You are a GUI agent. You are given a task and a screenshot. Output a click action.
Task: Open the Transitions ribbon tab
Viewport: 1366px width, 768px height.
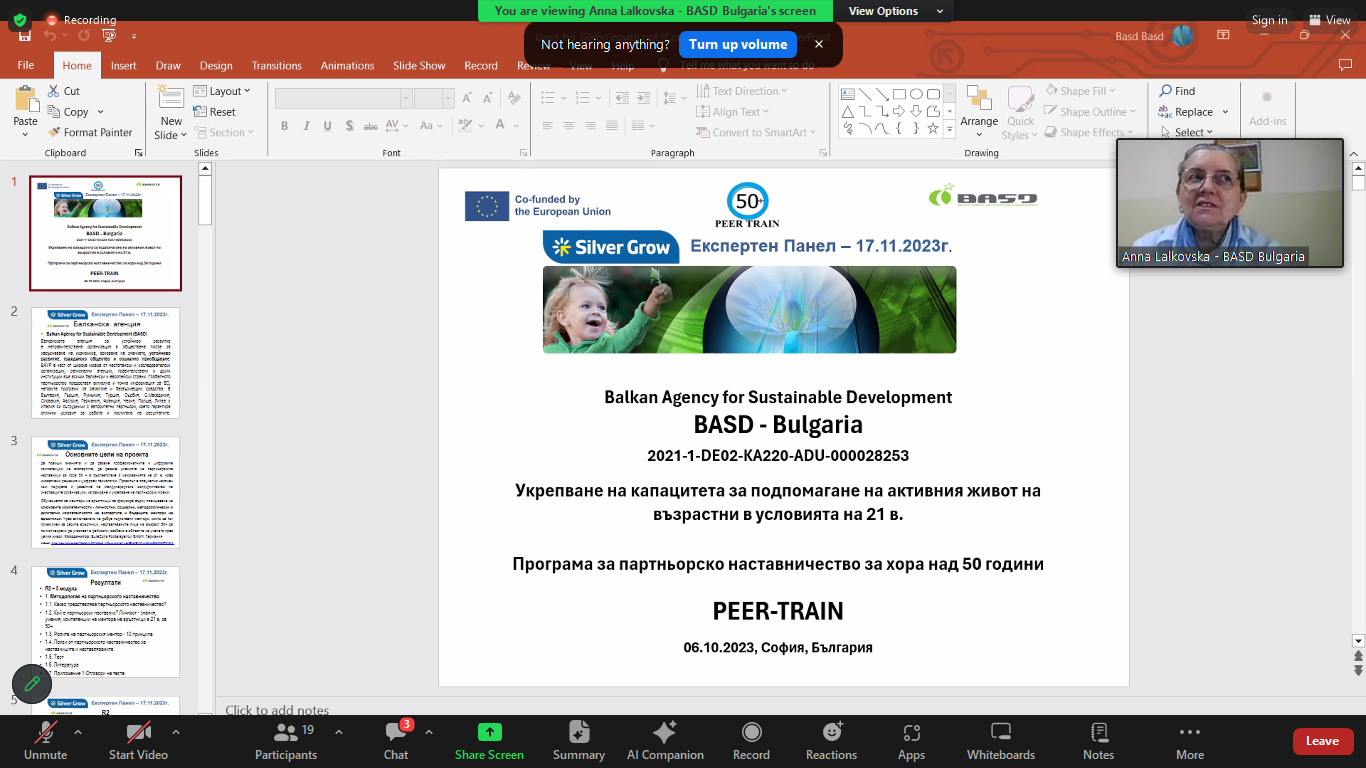[x=277, y=65]
